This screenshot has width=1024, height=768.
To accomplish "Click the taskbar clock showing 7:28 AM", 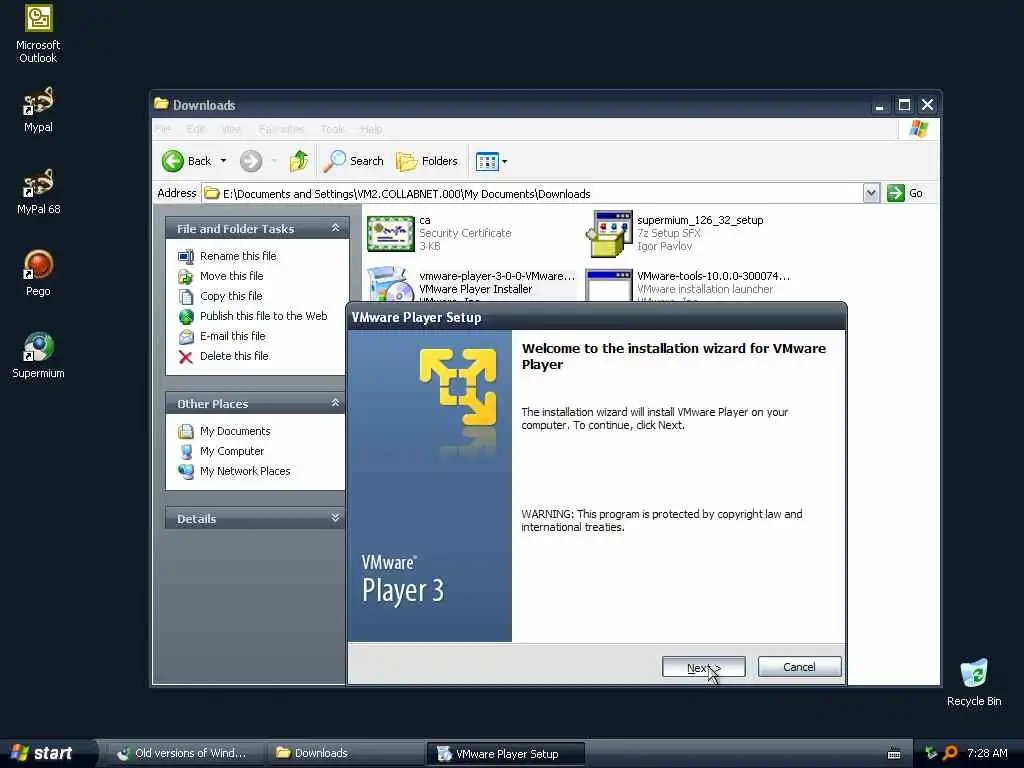I will coord(987,753).
